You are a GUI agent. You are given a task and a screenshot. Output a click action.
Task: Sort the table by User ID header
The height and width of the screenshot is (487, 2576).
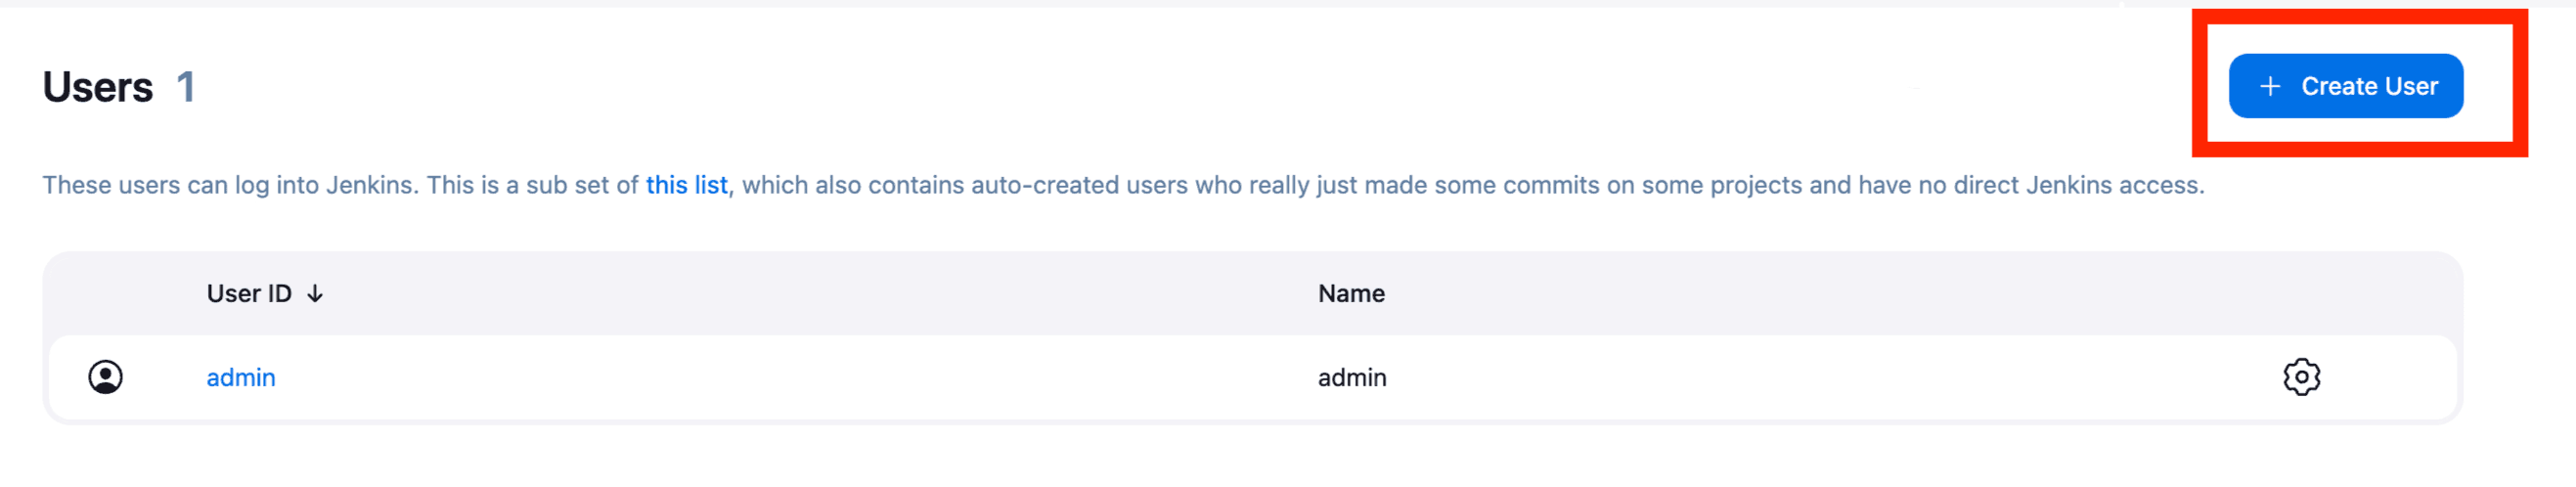coord(249,294)
